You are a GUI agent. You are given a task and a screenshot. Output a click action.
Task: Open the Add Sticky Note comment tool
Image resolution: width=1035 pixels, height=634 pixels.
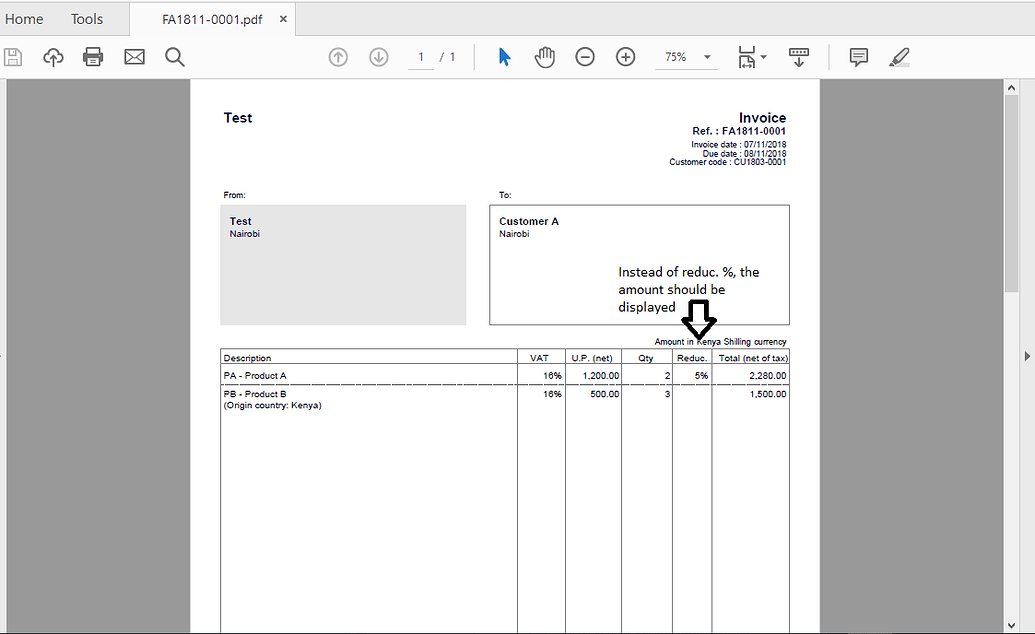[x=858, y=57]
